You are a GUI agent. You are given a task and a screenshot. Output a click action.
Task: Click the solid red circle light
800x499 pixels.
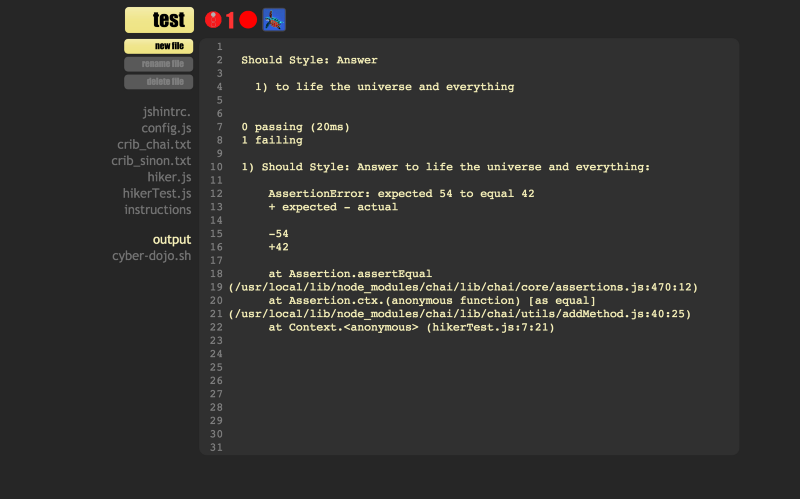(248, 19)
